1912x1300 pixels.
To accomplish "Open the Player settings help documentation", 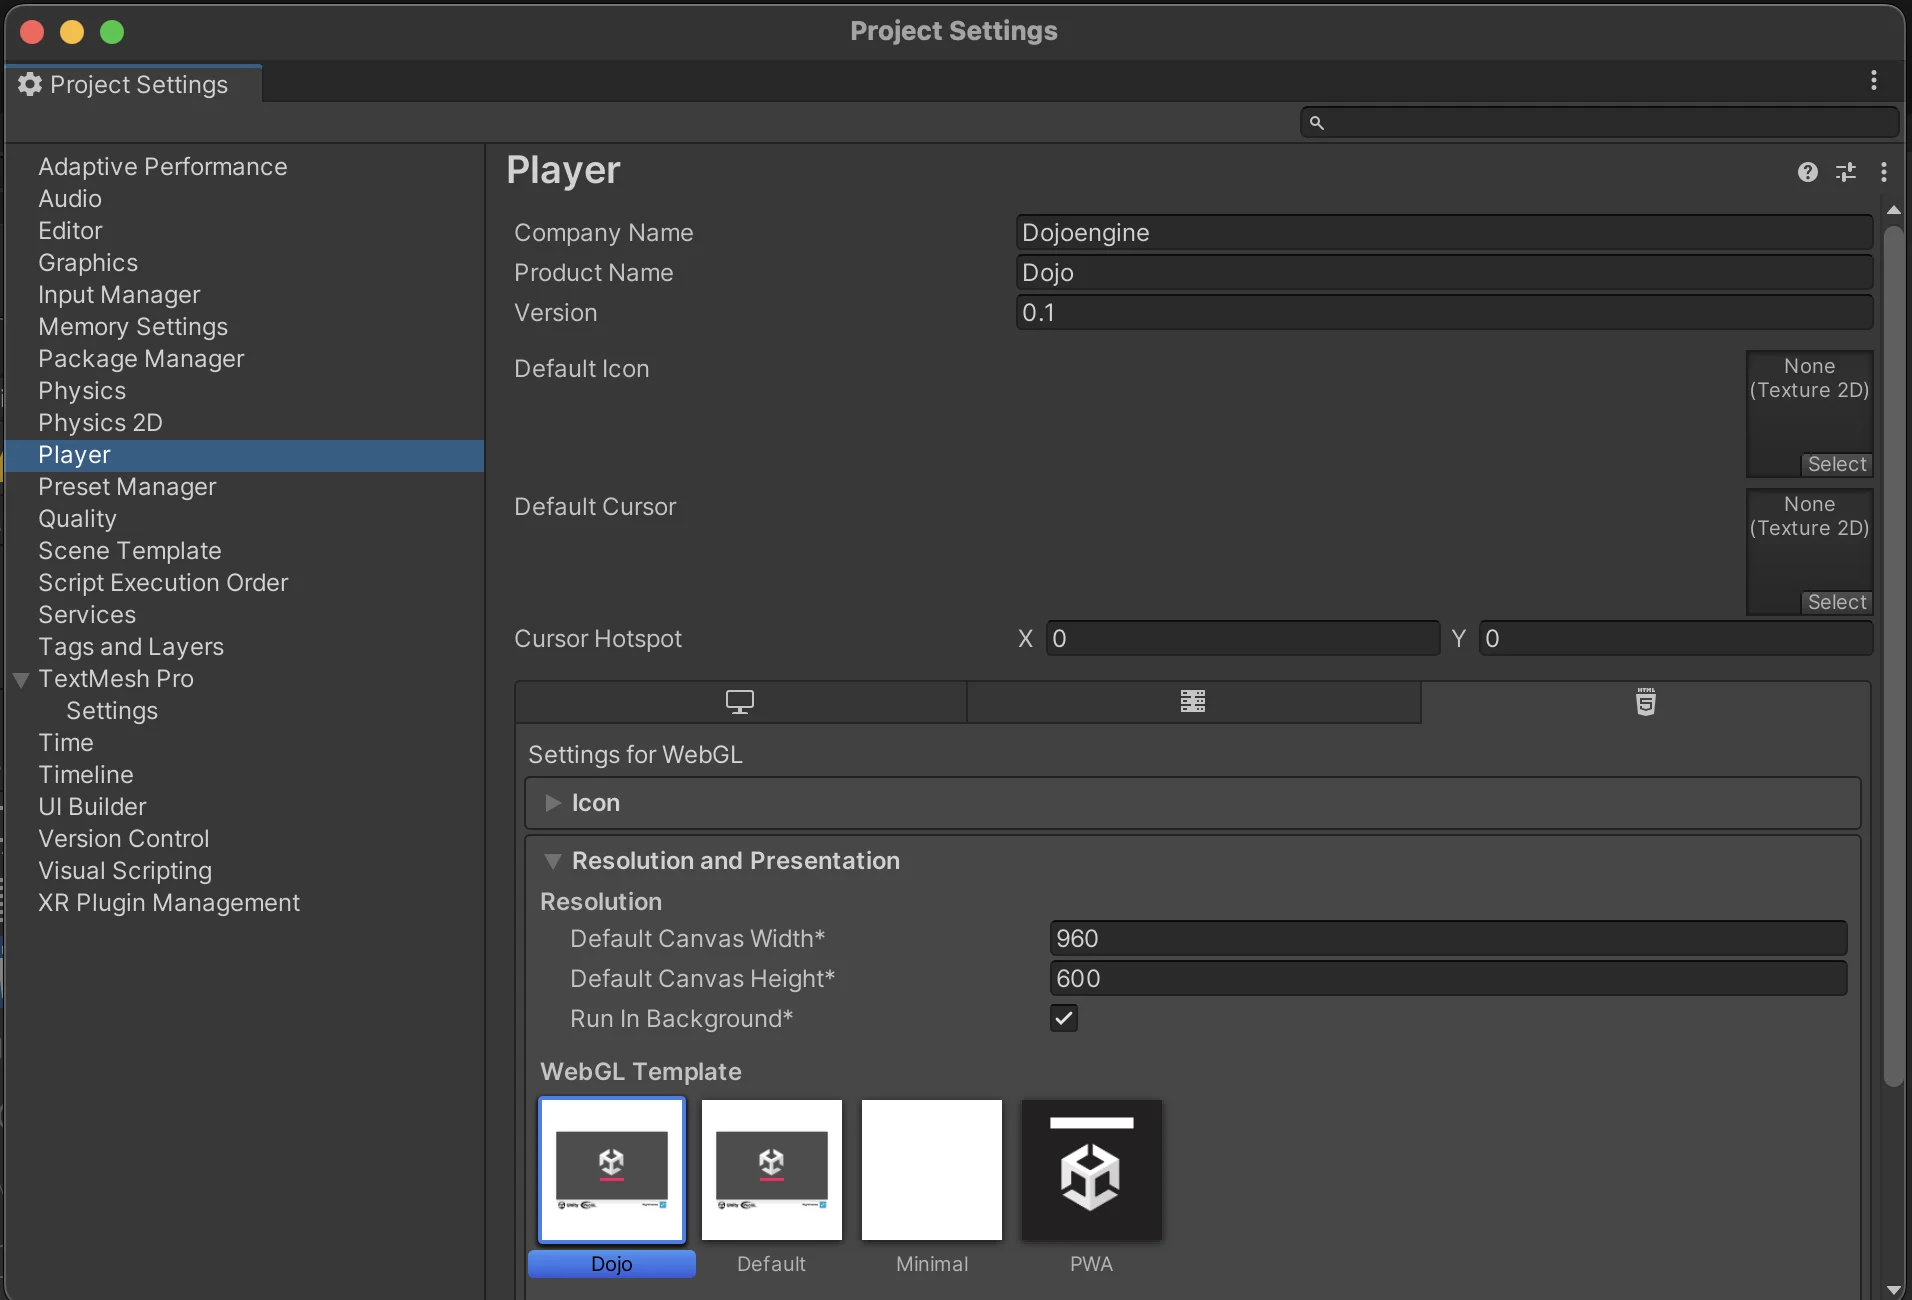I will pos(1808,172).
